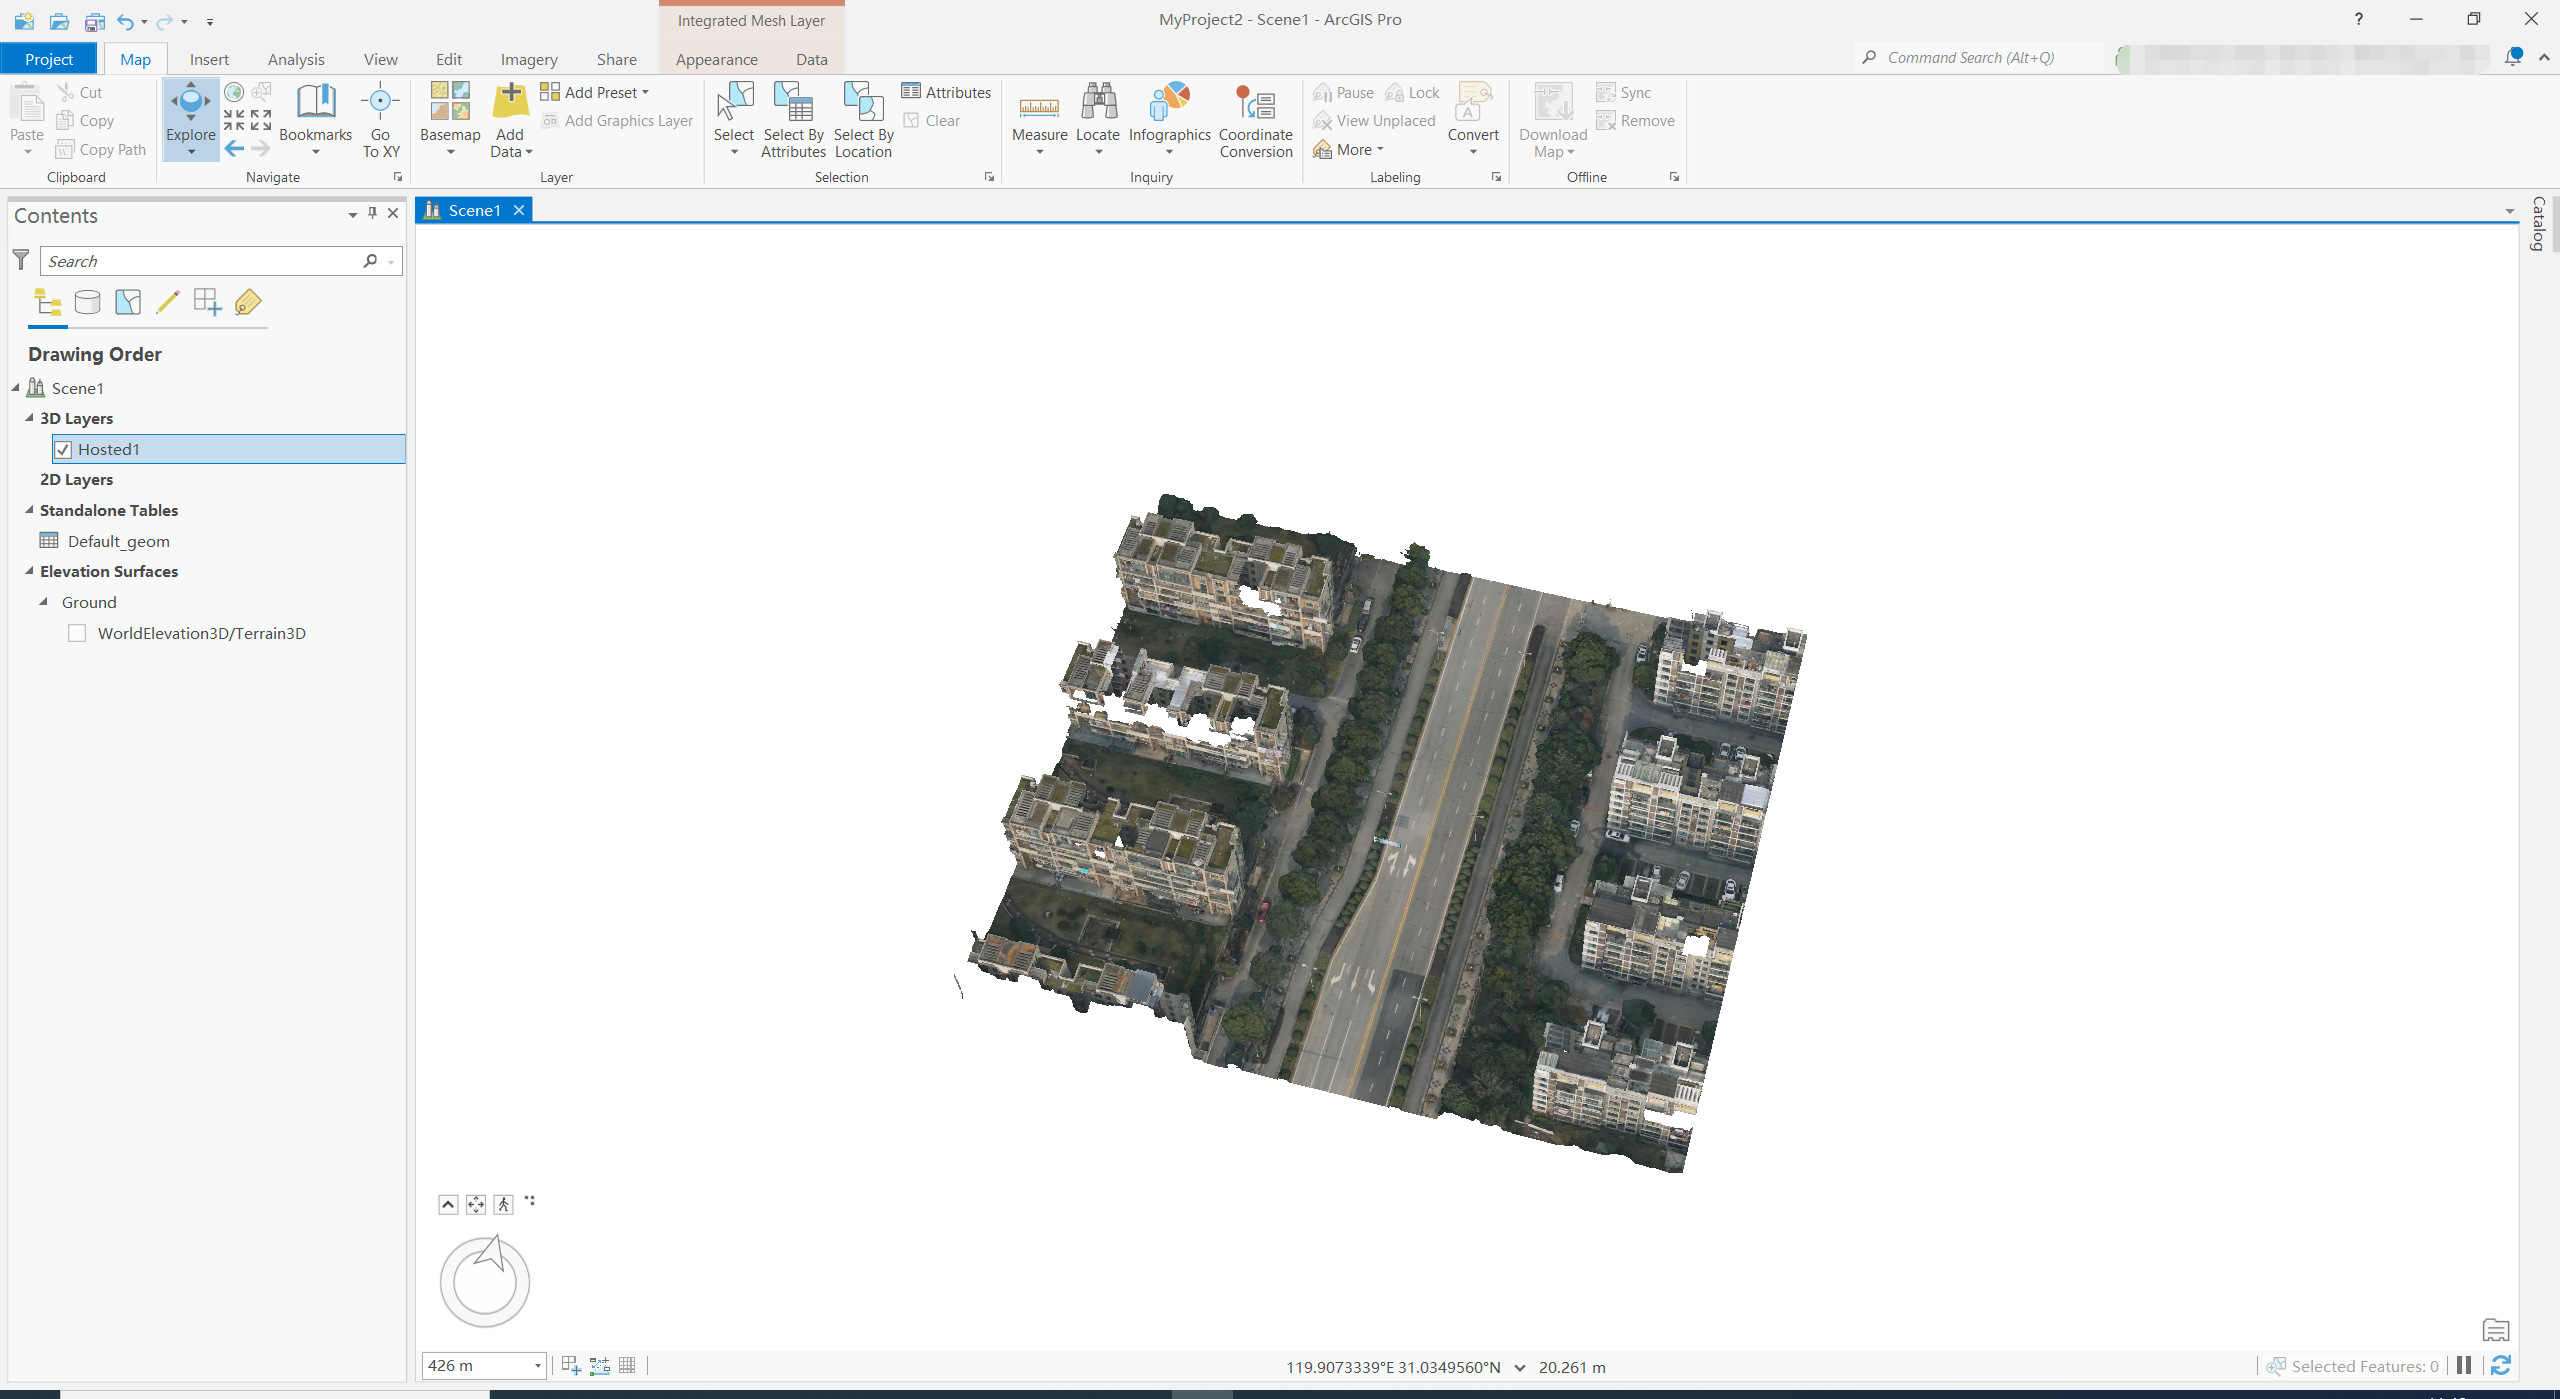2560x1399 pixels.
Task: Open the map scale dropdown
Action: pyautogui.click(x=536, y=1365)
